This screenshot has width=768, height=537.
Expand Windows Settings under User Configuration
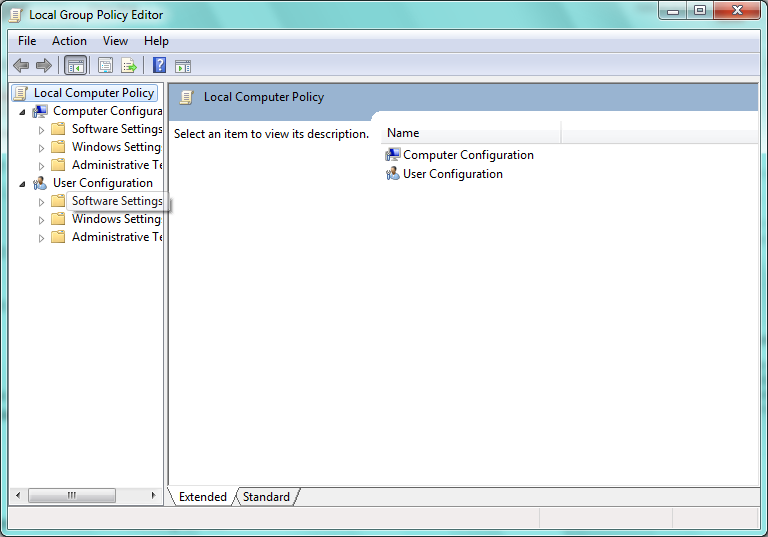(x=42, y=220)
